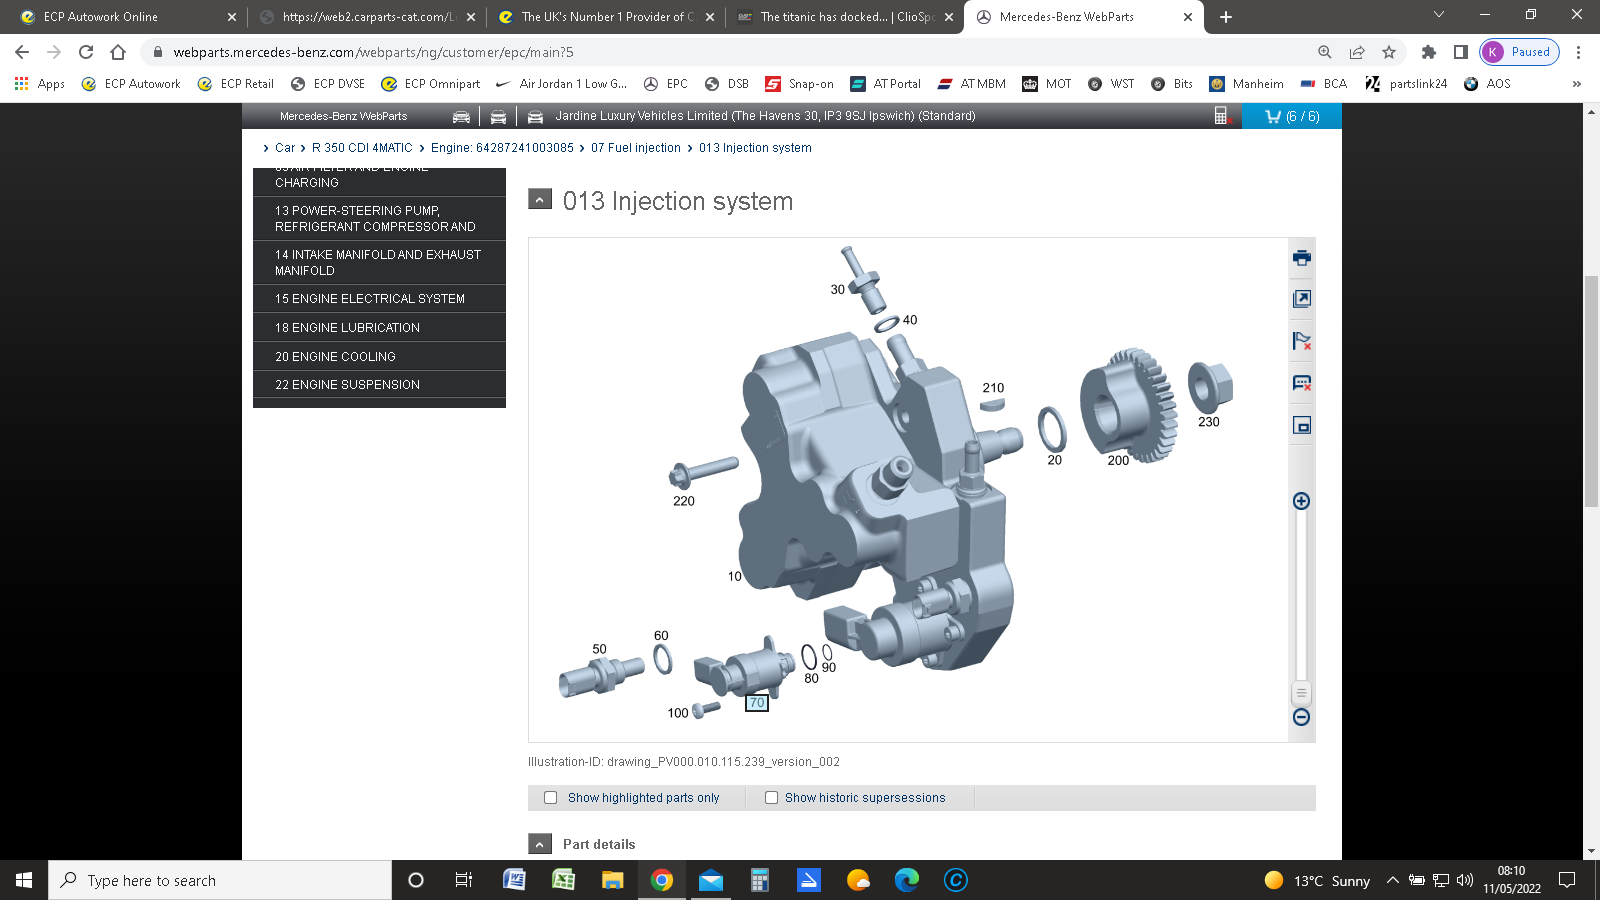This screenshot has width=1600, height=900.
Task: Open Excel from the Windows taskbar
Action: (x=563, y=880)
